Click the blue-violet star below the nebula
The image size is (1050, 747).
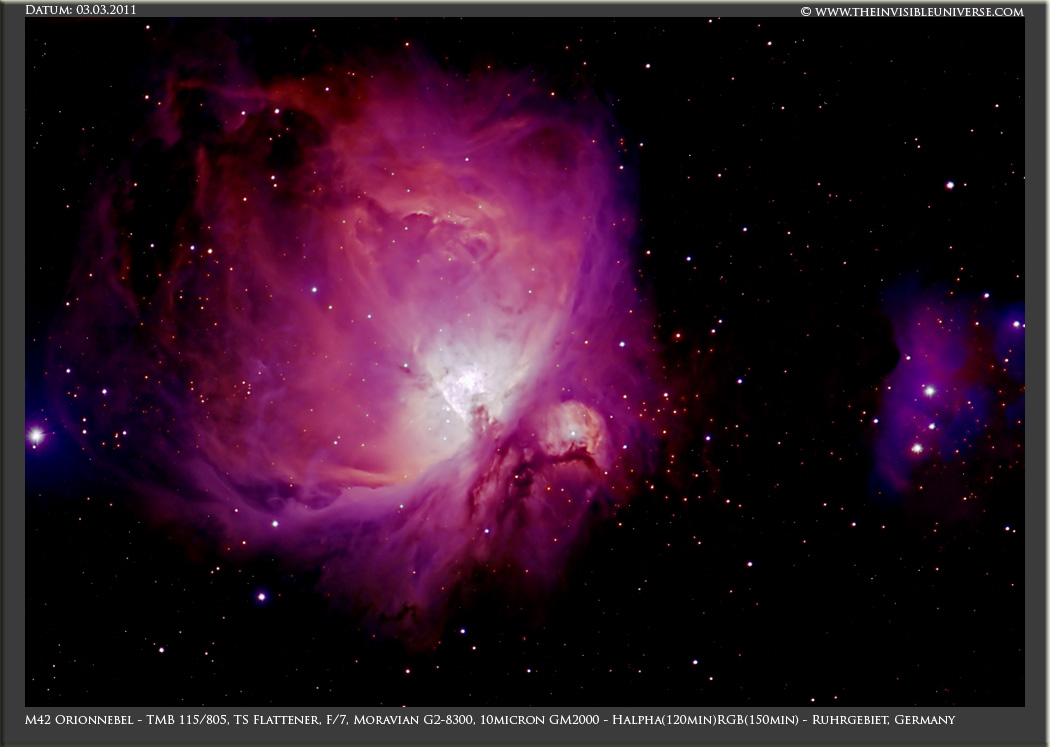pyautogui.click(x=262, y=596)
